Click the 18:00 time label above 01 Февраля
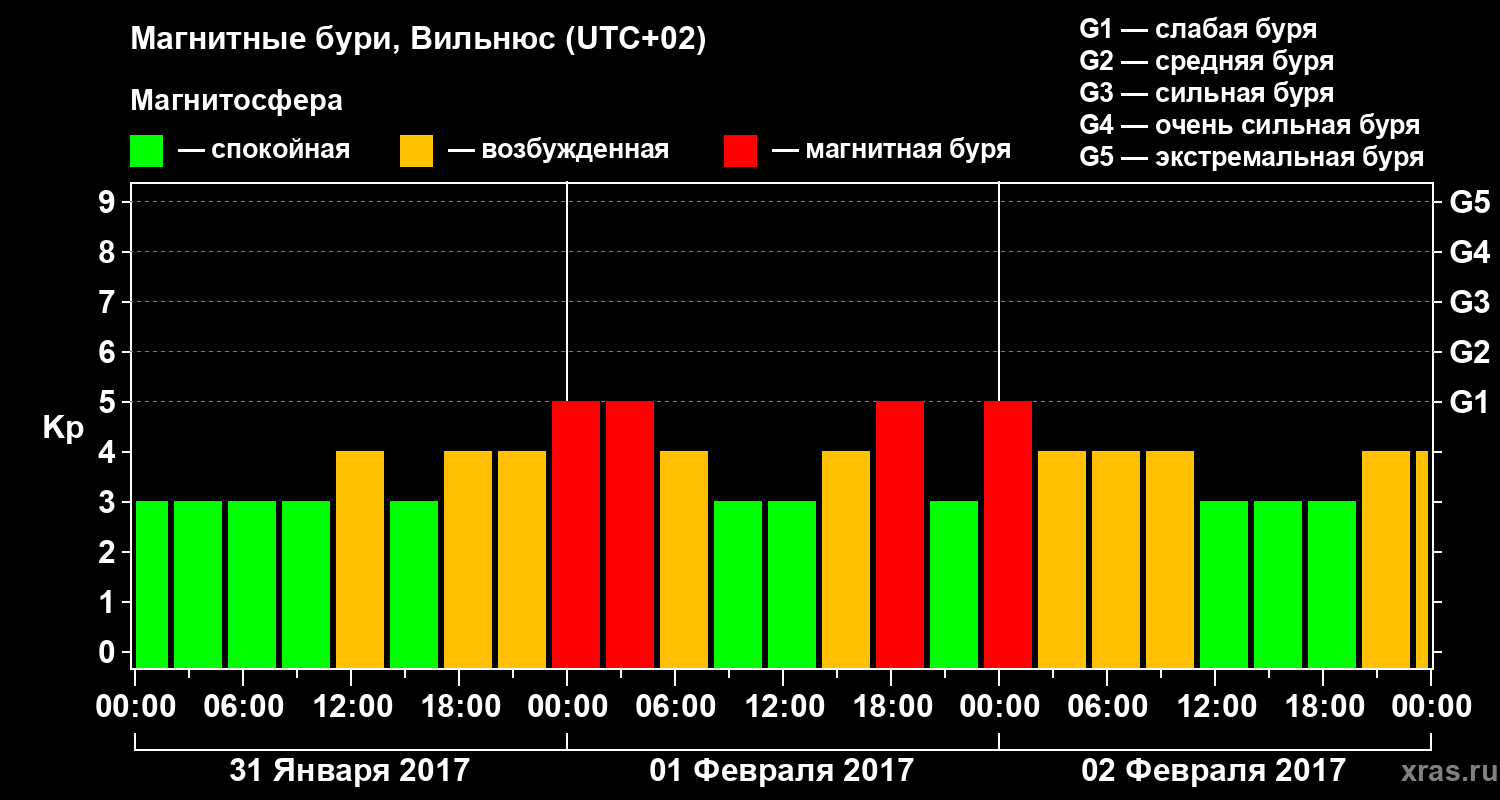The height and width of the screenshot is (800, 1500). [x=891, y=706]
